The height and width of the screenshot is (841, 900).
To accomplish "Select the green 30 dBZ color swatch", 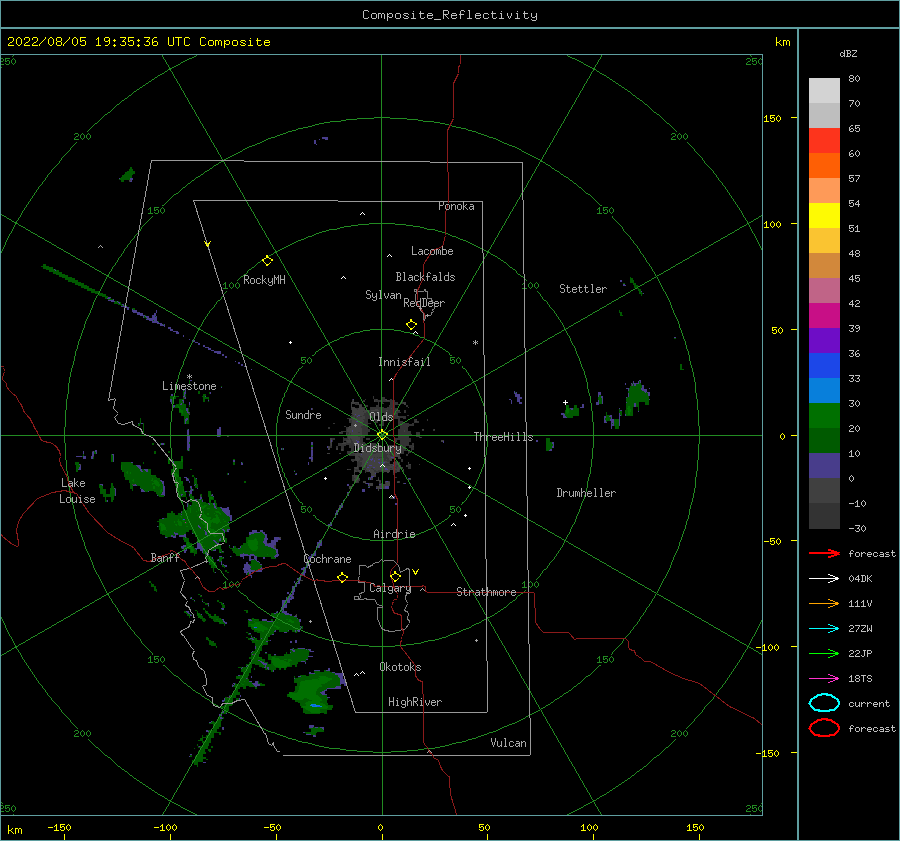I will point(824,416).
